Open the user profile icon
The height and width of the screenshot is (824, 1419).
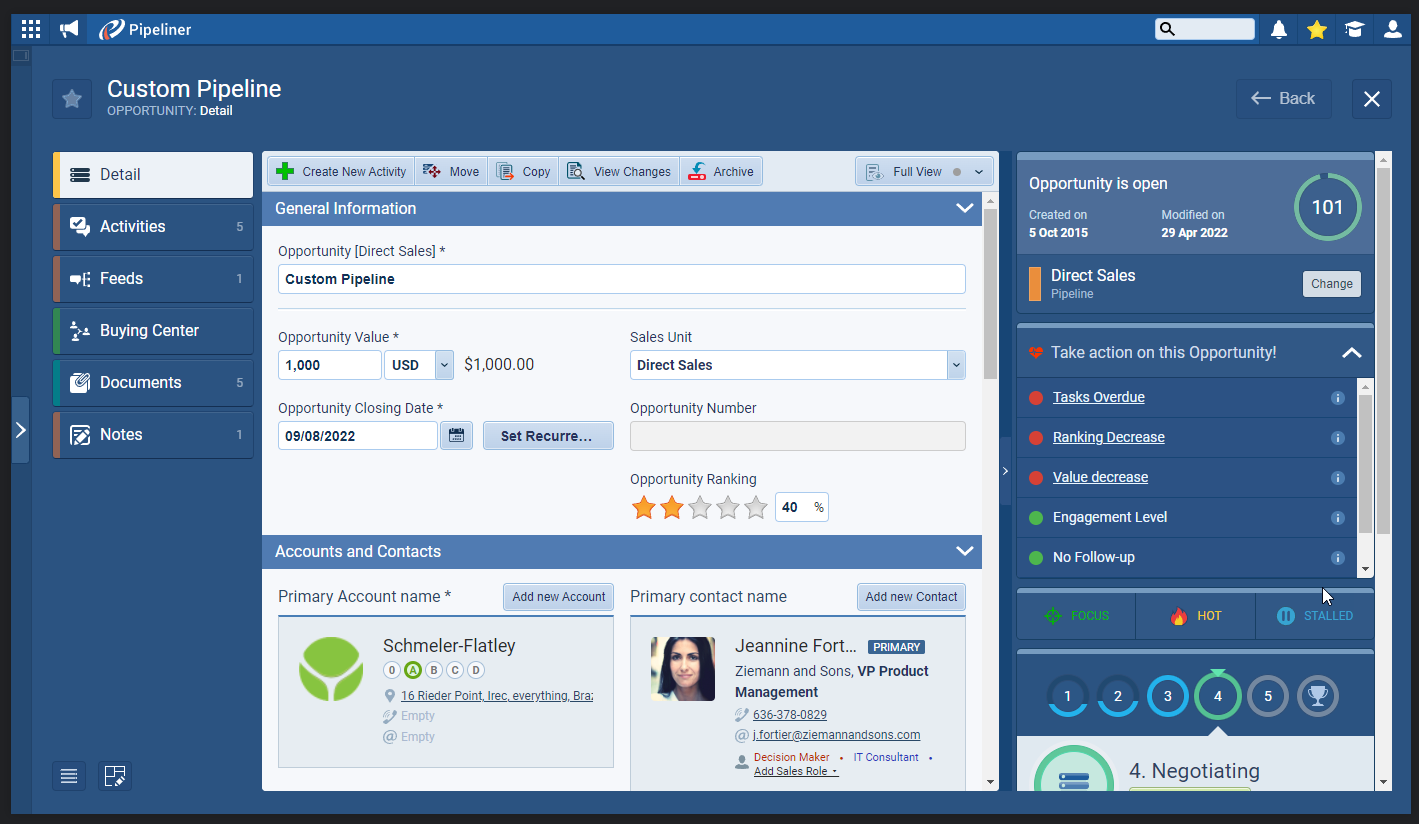click(1392, 30)
